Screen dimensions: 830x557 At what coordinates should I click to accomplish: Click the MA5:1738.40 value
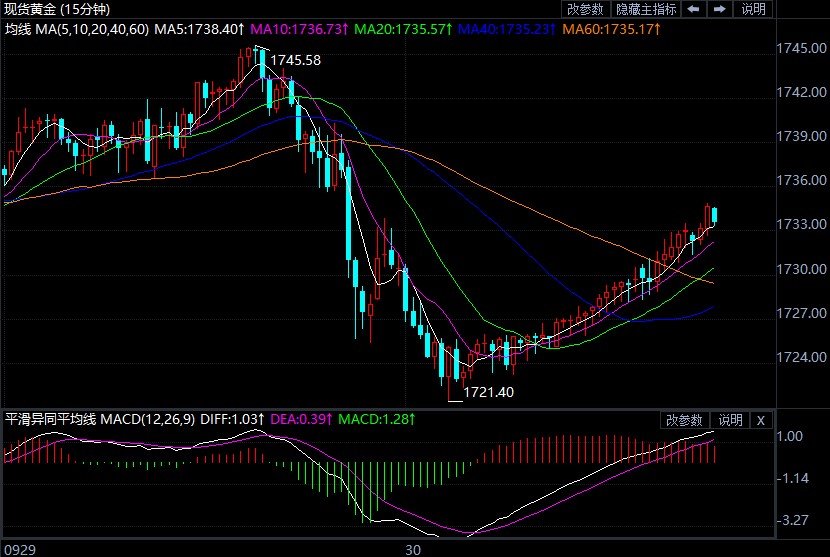[199, 29]
